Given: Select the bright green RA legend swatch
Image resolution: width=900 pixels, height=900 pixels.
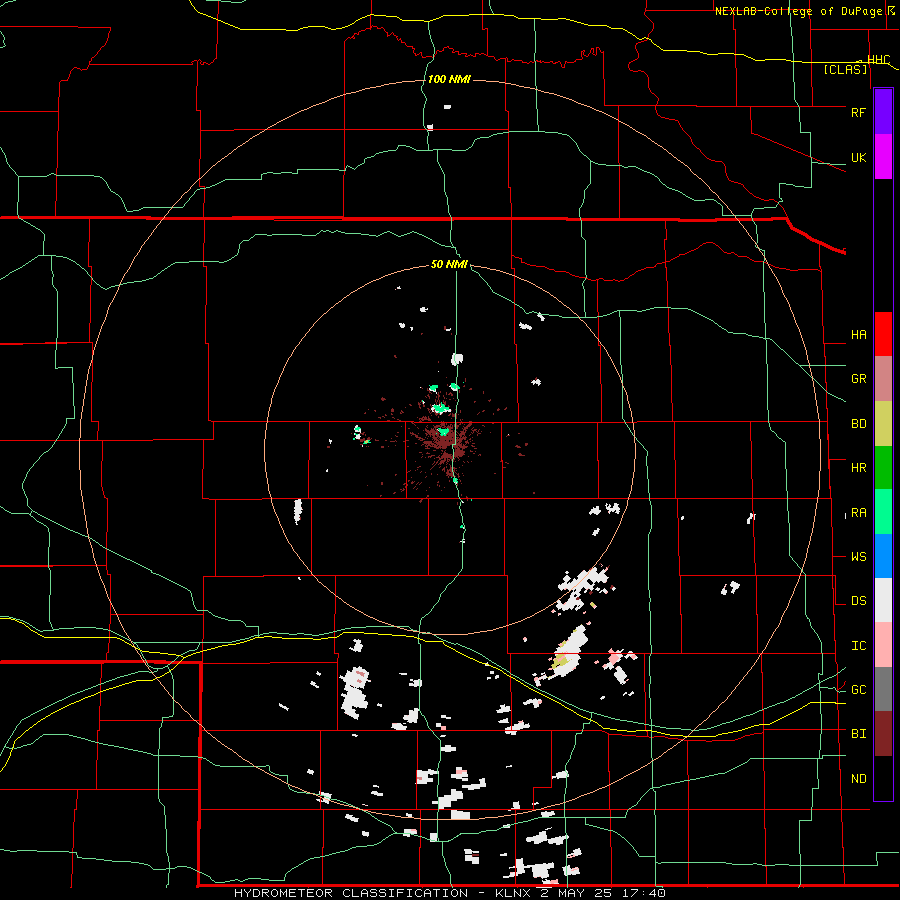Looking at the screenshot, I should 883,512.
